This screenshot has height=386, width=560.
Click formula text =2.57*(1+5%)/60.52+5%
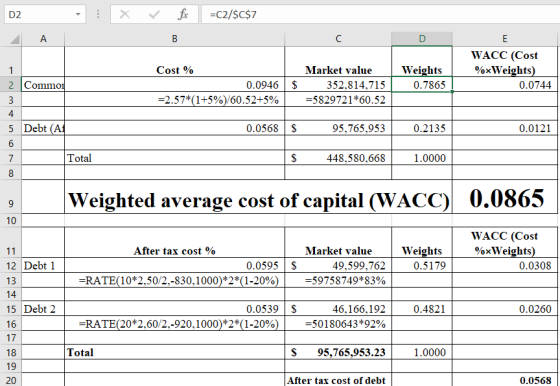pyautogui.click(x=218, y=100)
